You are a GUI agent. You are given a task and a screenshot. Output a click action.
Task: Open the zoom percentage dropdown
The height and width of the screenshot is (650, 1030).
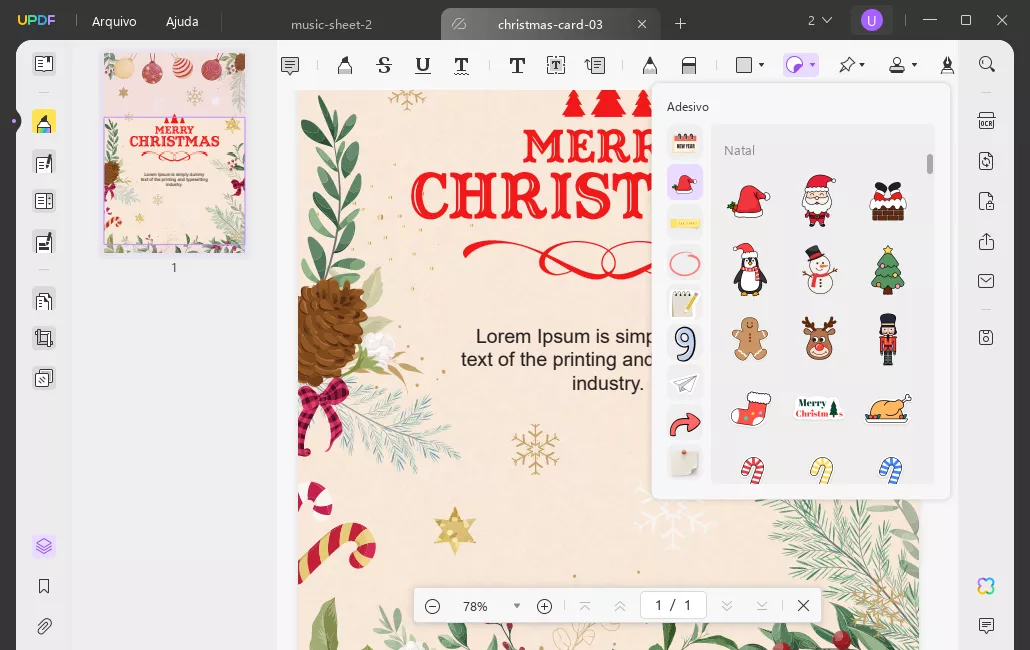click(517, 606)
